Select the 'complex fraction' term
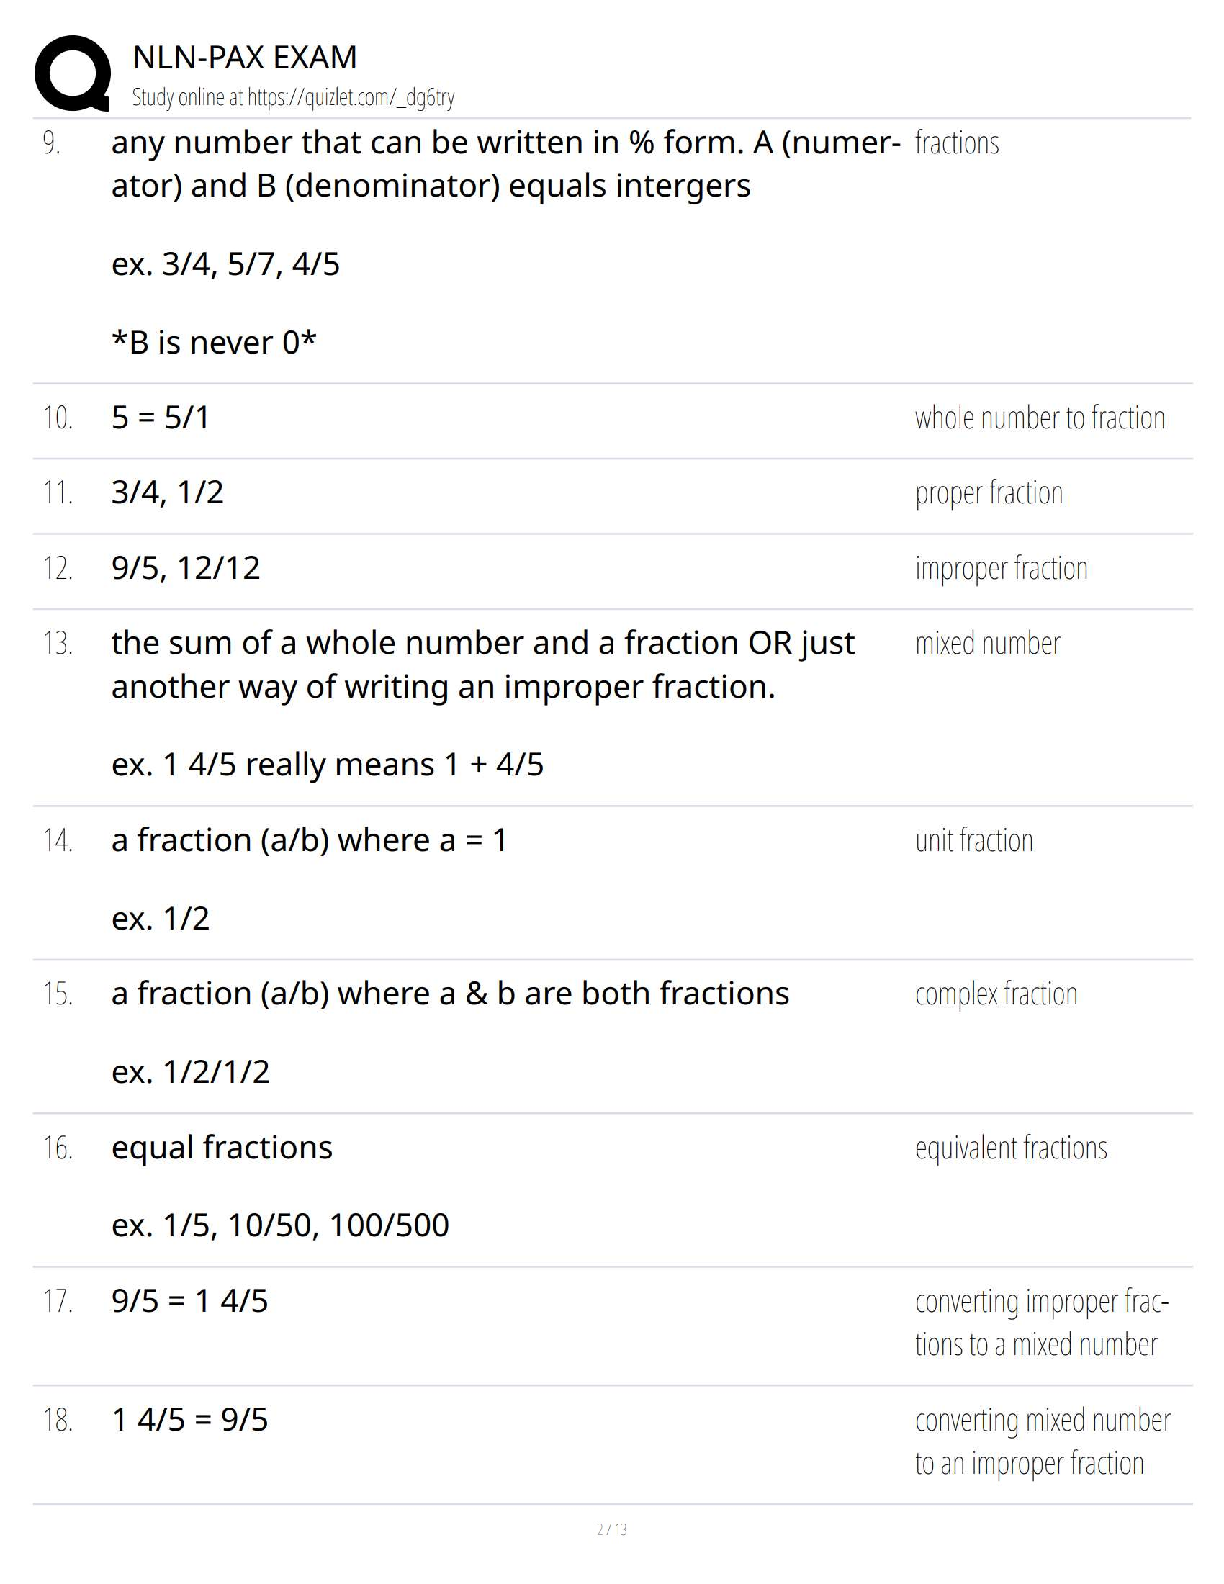 coord(996,995)
